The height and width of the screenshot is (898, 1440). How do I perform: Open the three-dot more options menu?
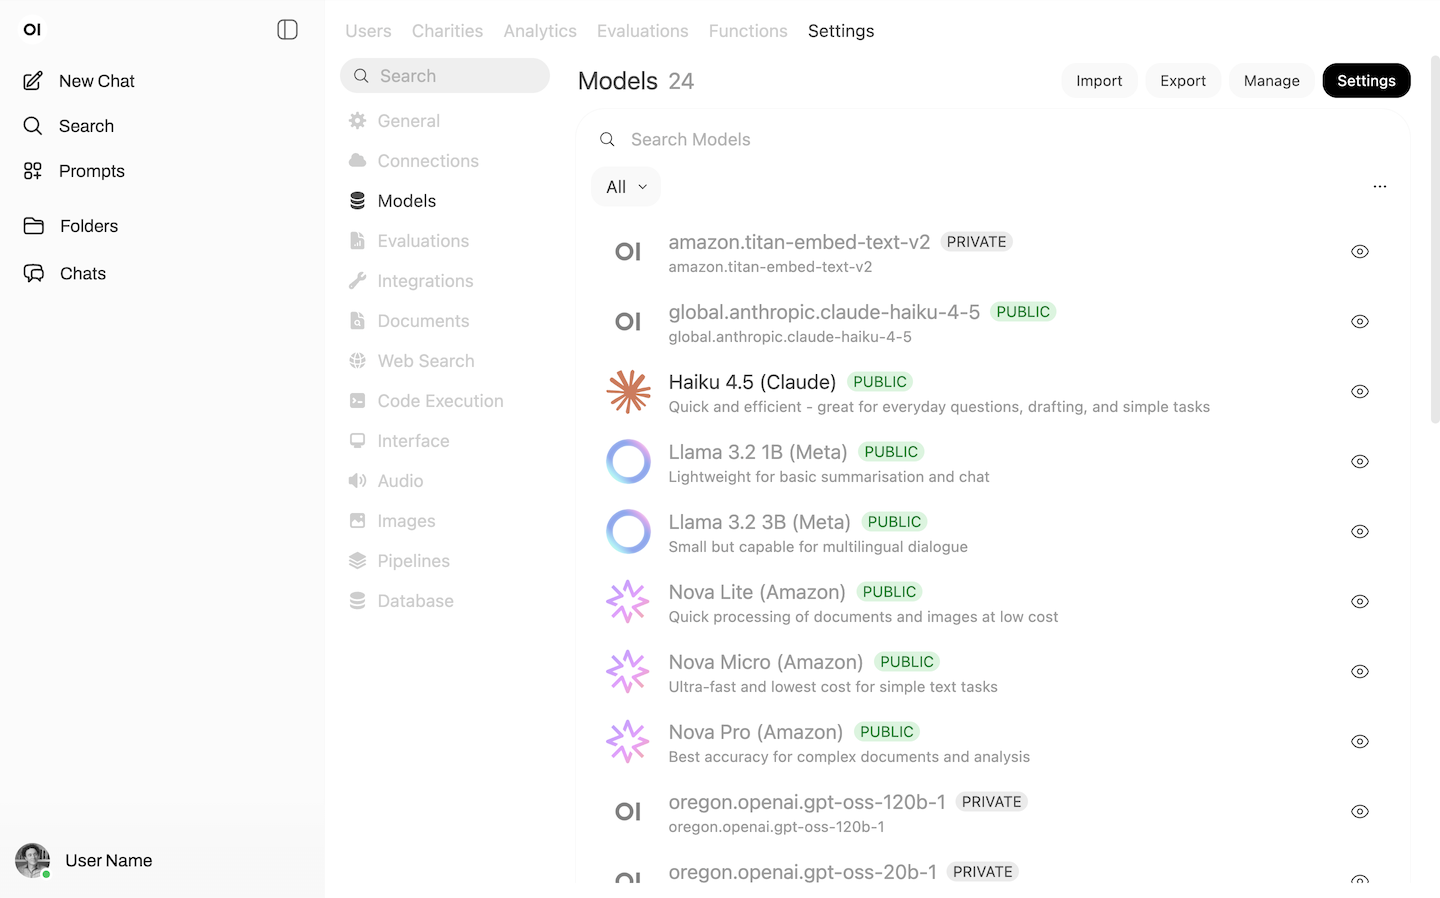click(1380, 186)
